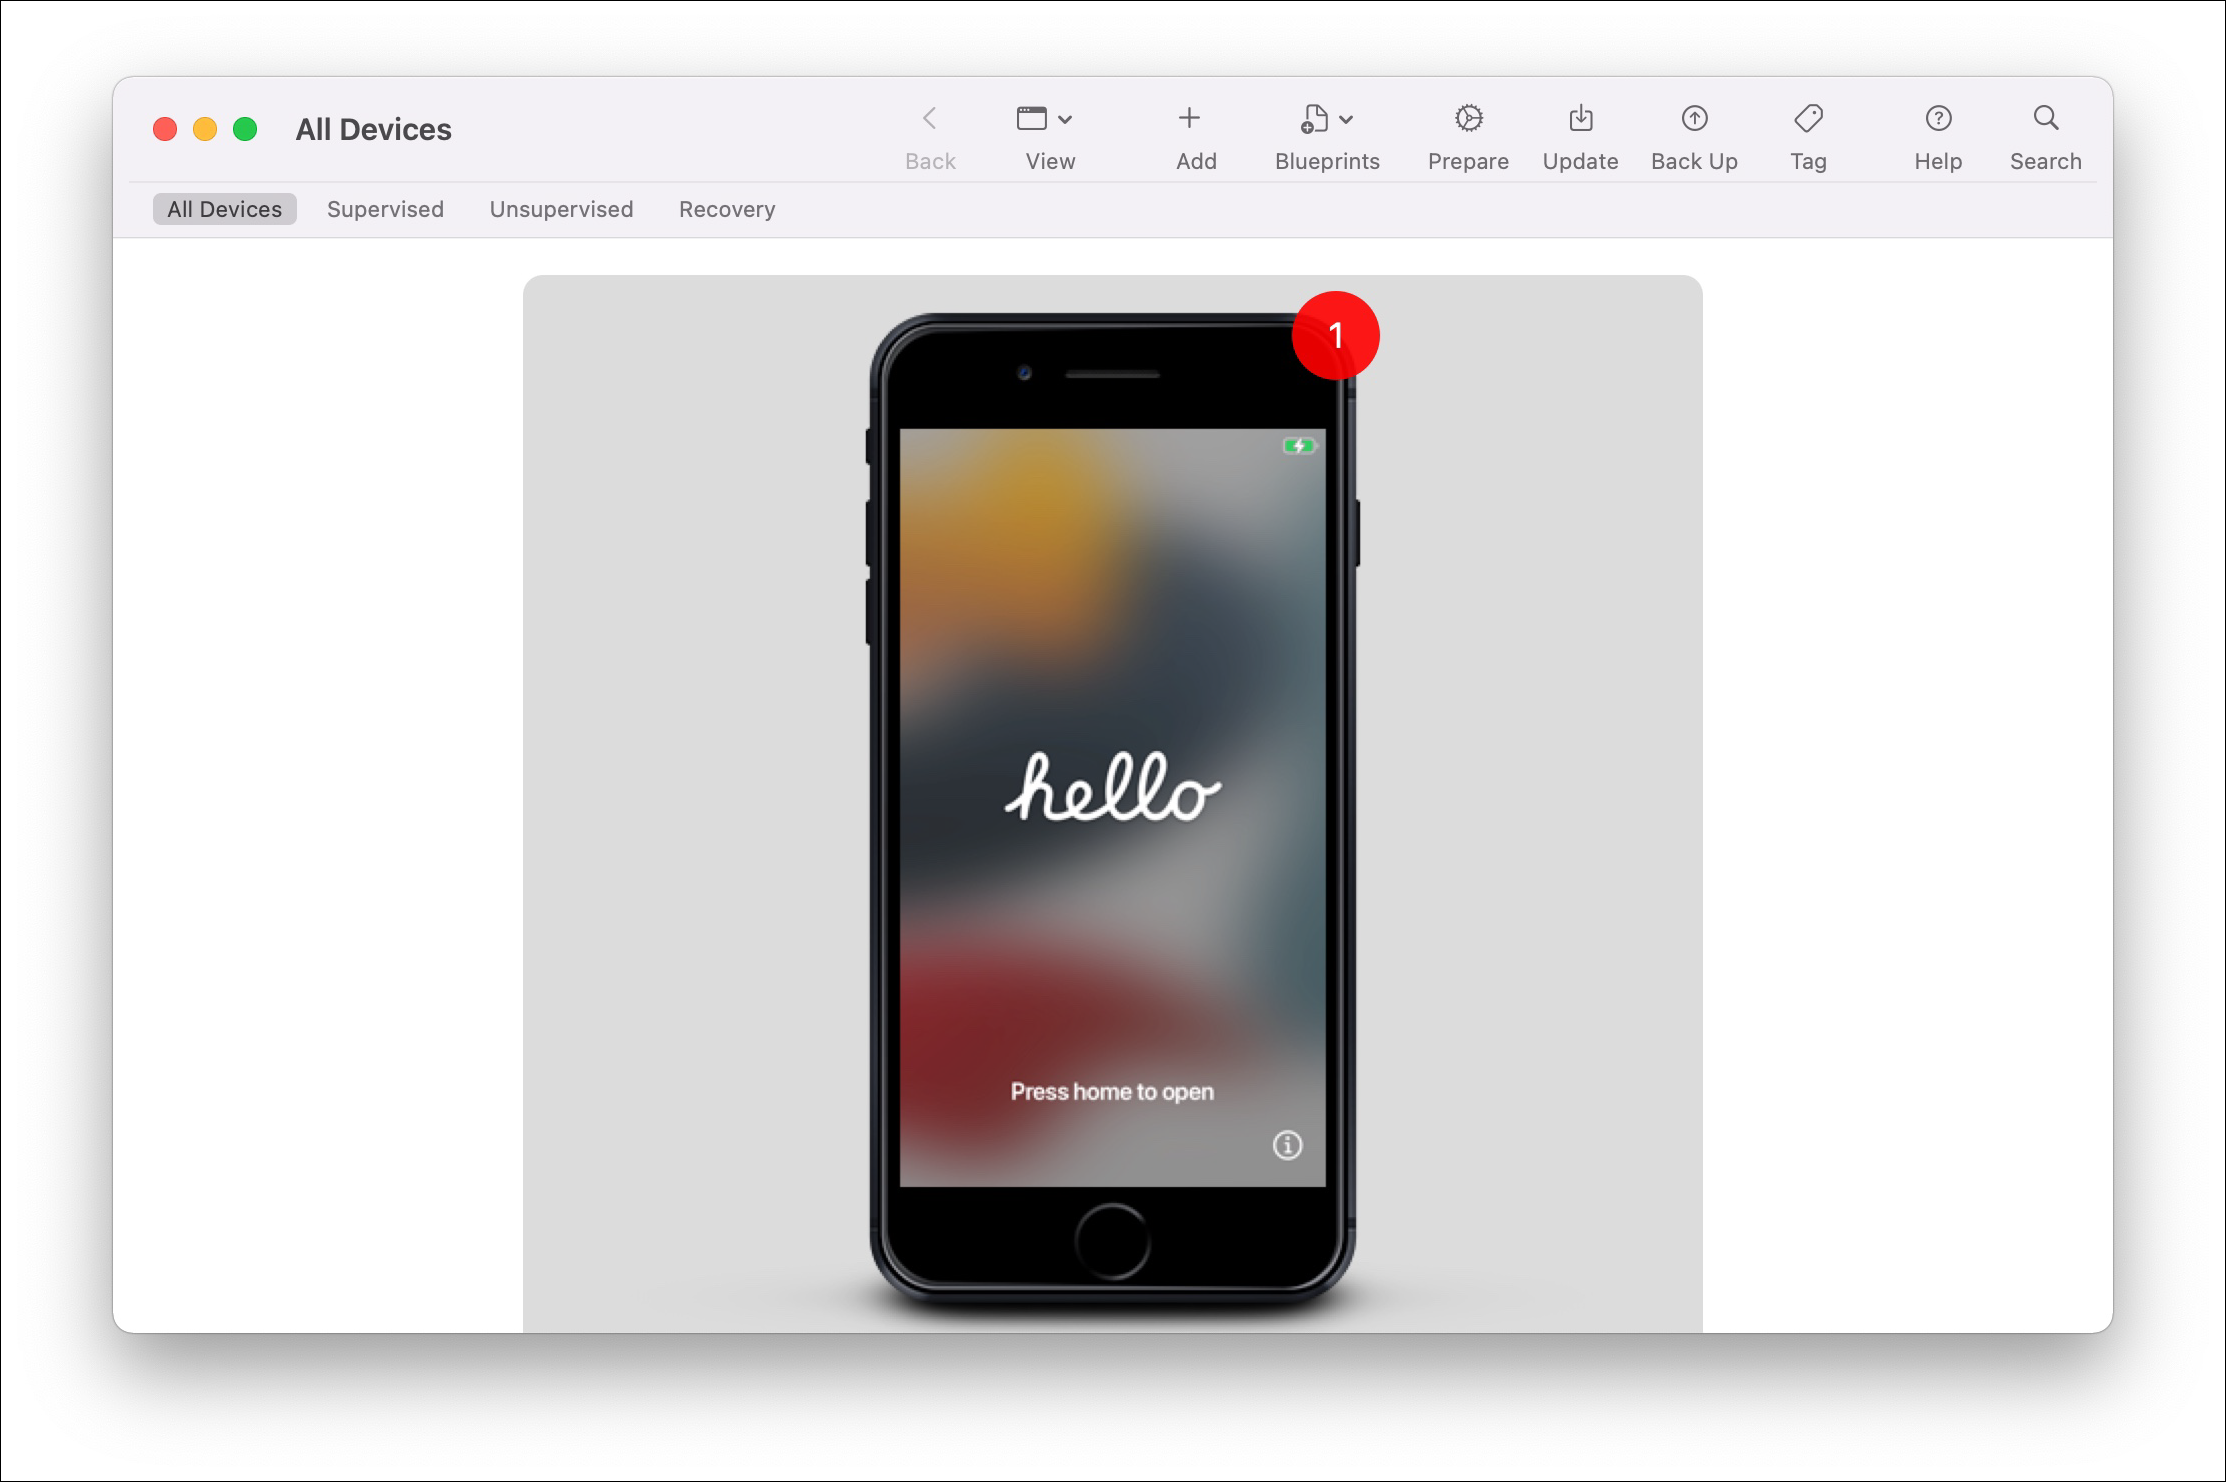Open the Help question mark icon
Image resolution: width=2226 pixels, height=1482 pixels.
1938,118
